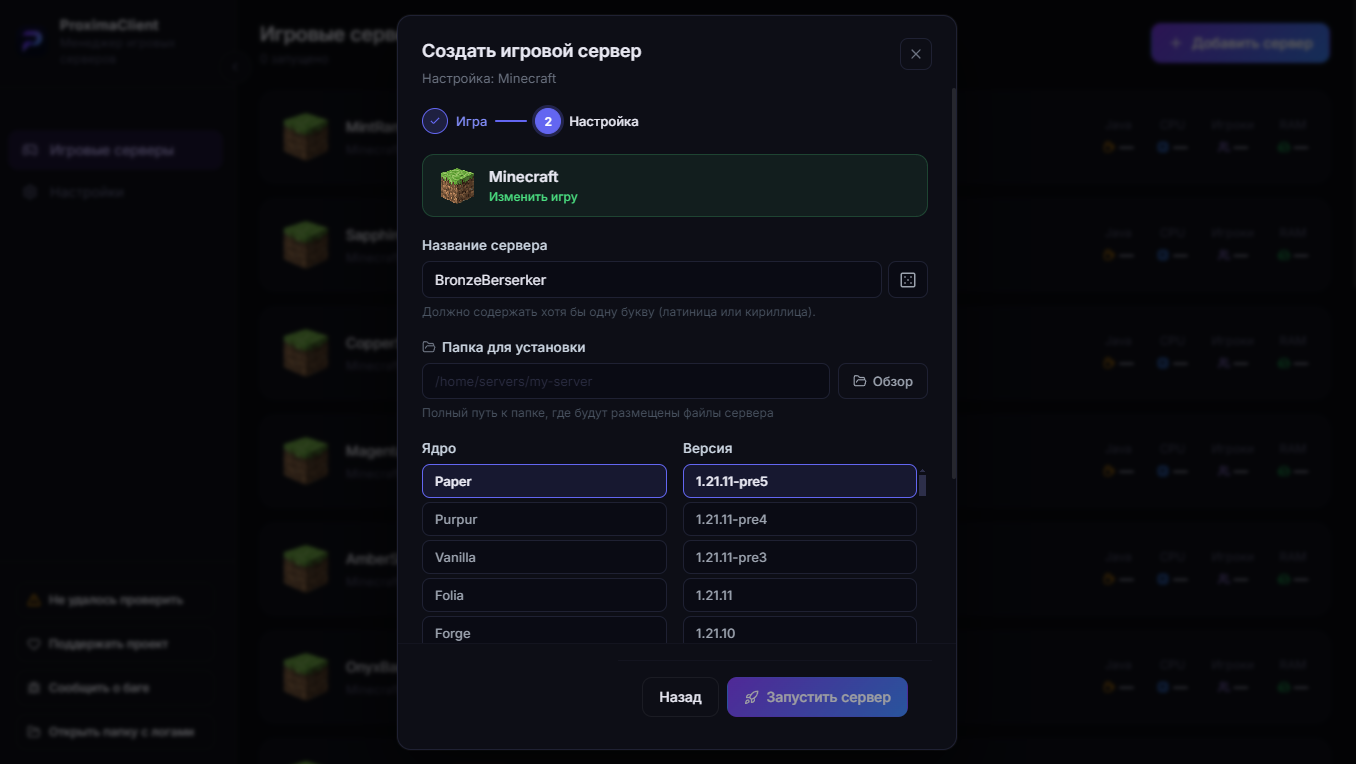
Task: Select version 1.21.10
Action: coord(800,631)
